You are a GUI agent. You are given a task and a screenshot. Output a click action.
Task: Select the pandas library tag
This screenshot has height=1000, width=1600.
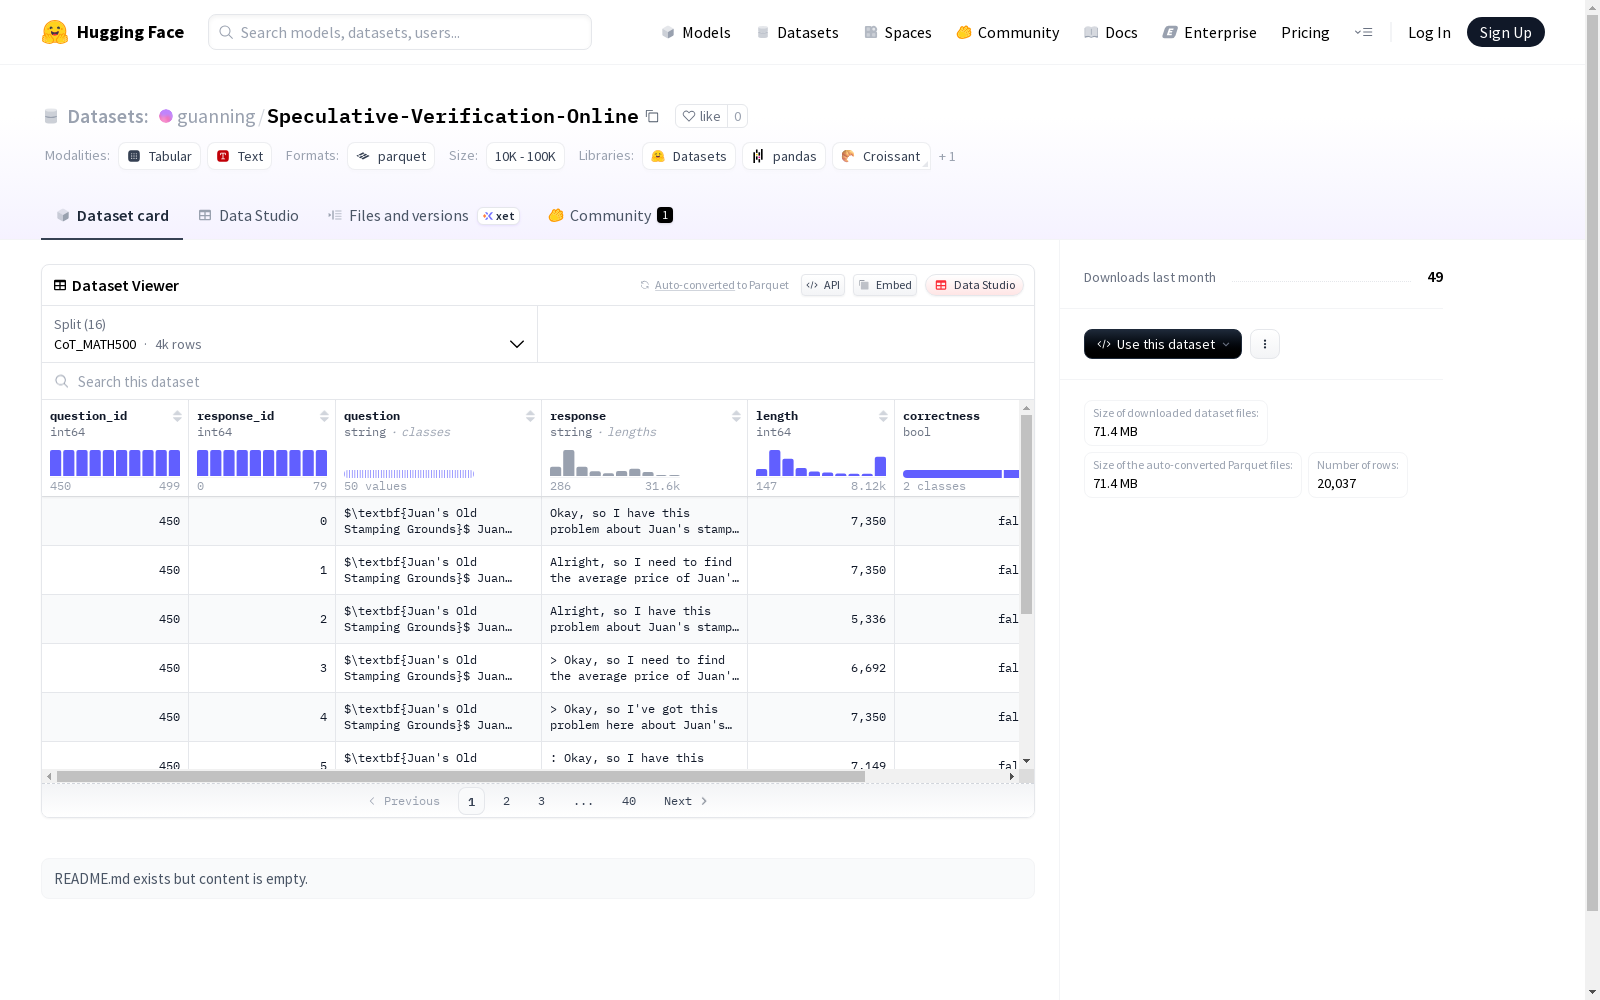point(784,156)
